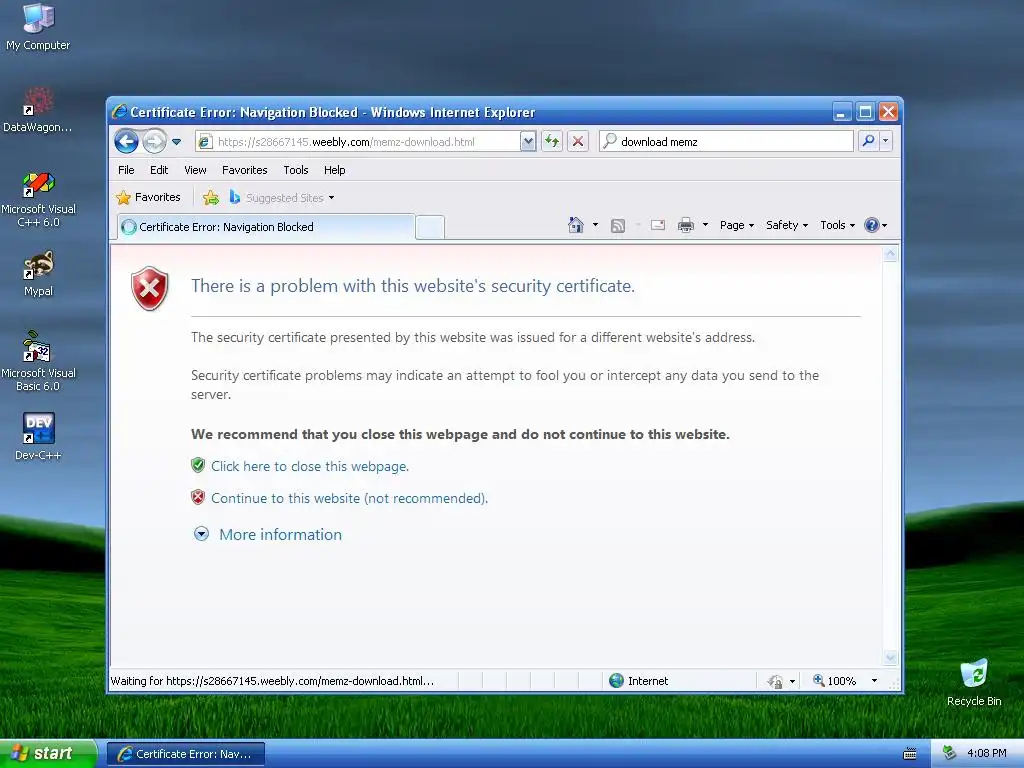Click the green Refresh arrows icon

point(552,141)
